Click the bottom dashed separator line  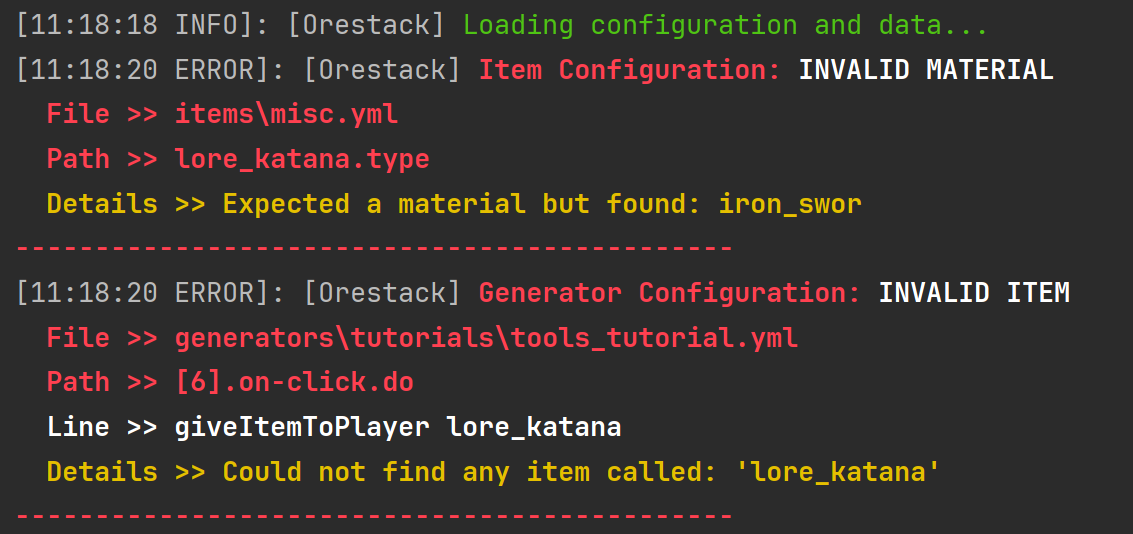coord(374,516)
